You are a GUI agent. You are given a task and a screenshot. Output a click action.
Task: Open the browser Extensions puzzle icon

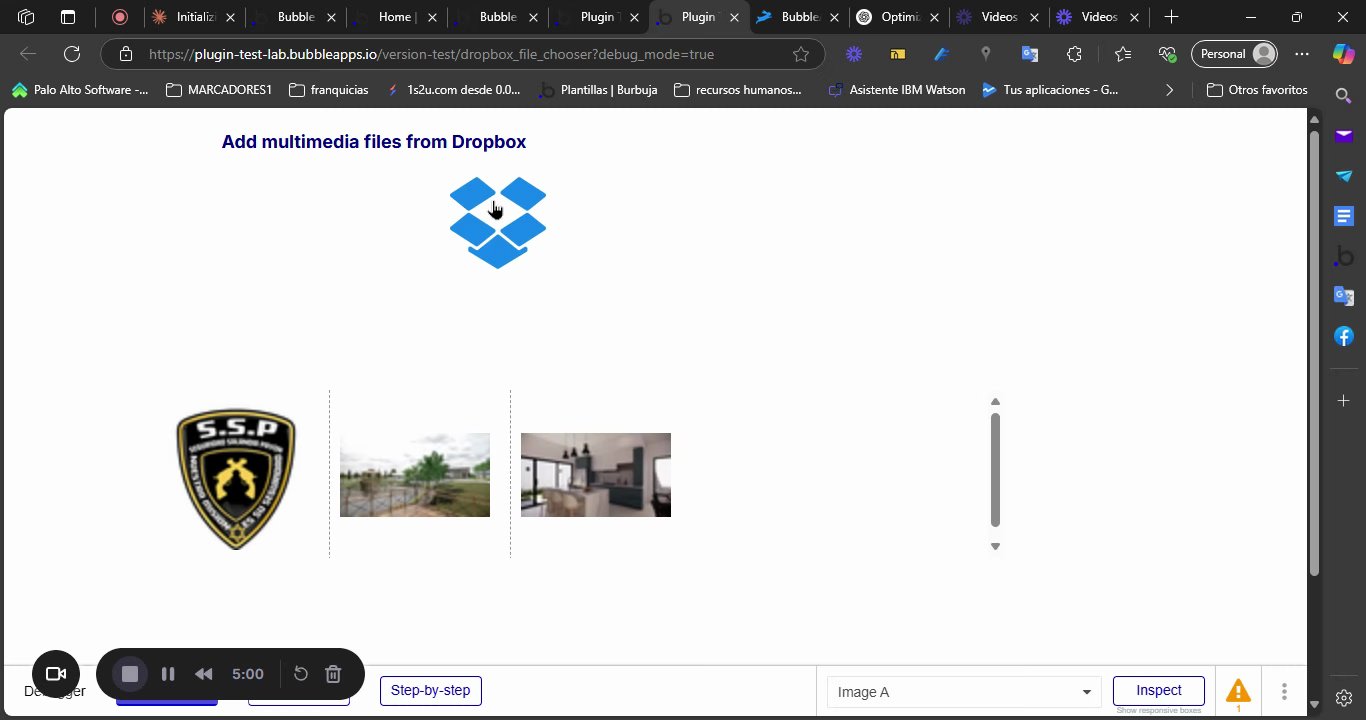click(1075, 54)
